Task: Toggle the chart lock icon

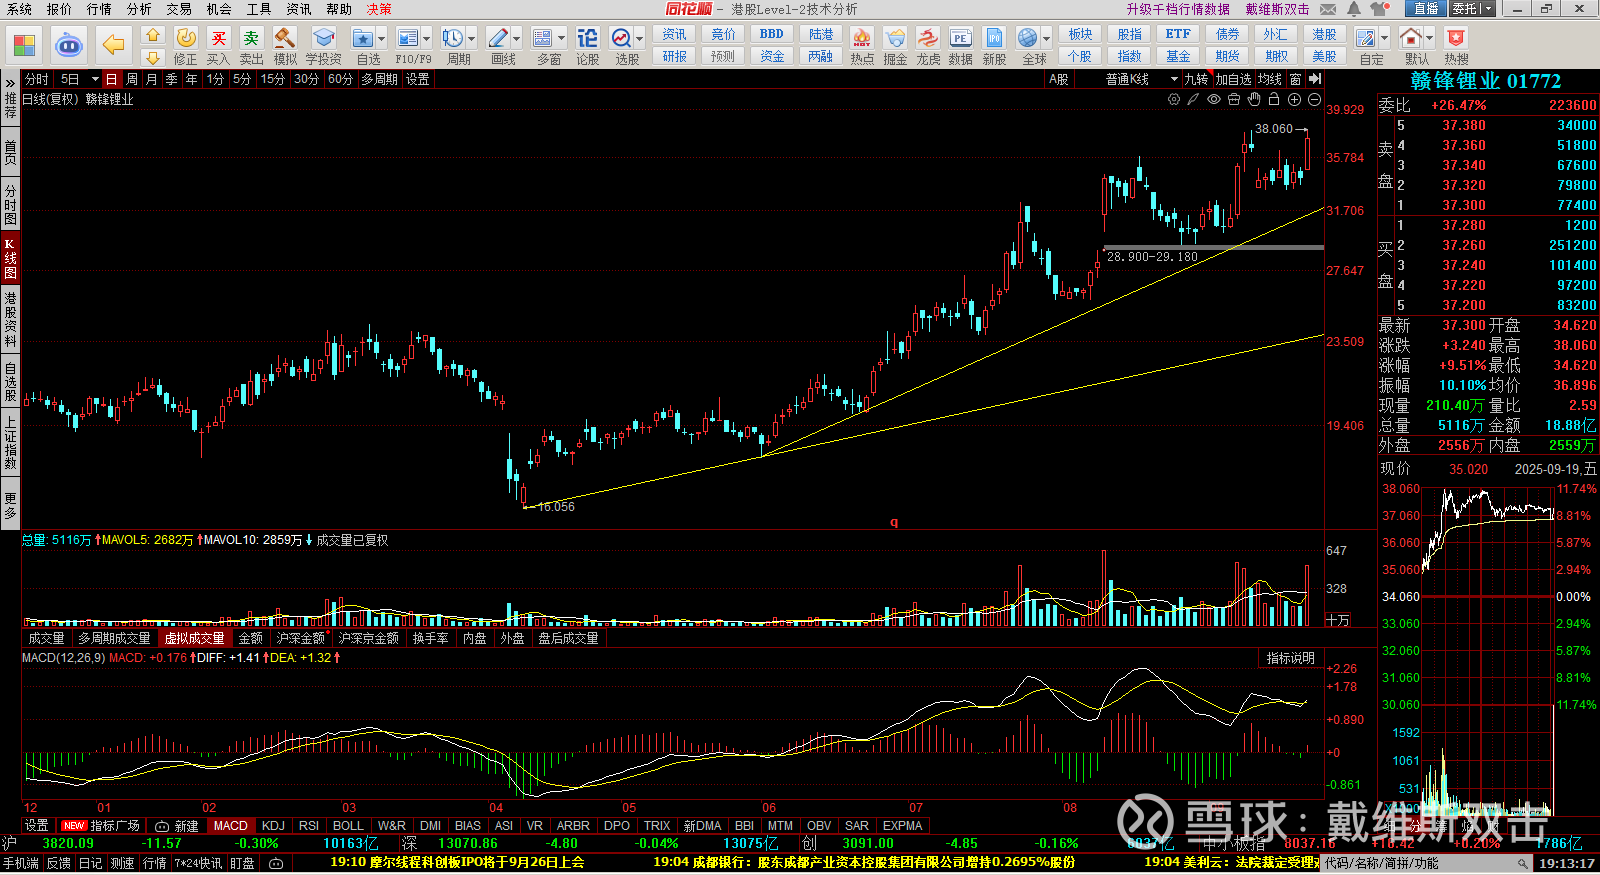Action: click(x=1274, y=100)
